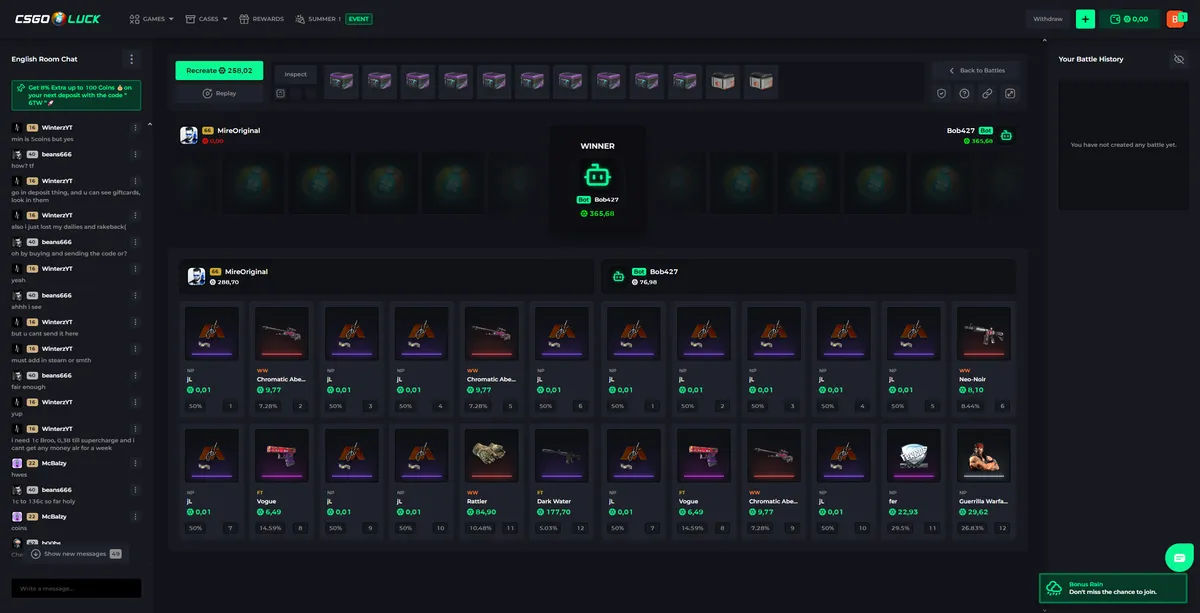Viewport: 1200px width, 613px height.
Task: Copy the battle link icon
Action: click(987, 94)
